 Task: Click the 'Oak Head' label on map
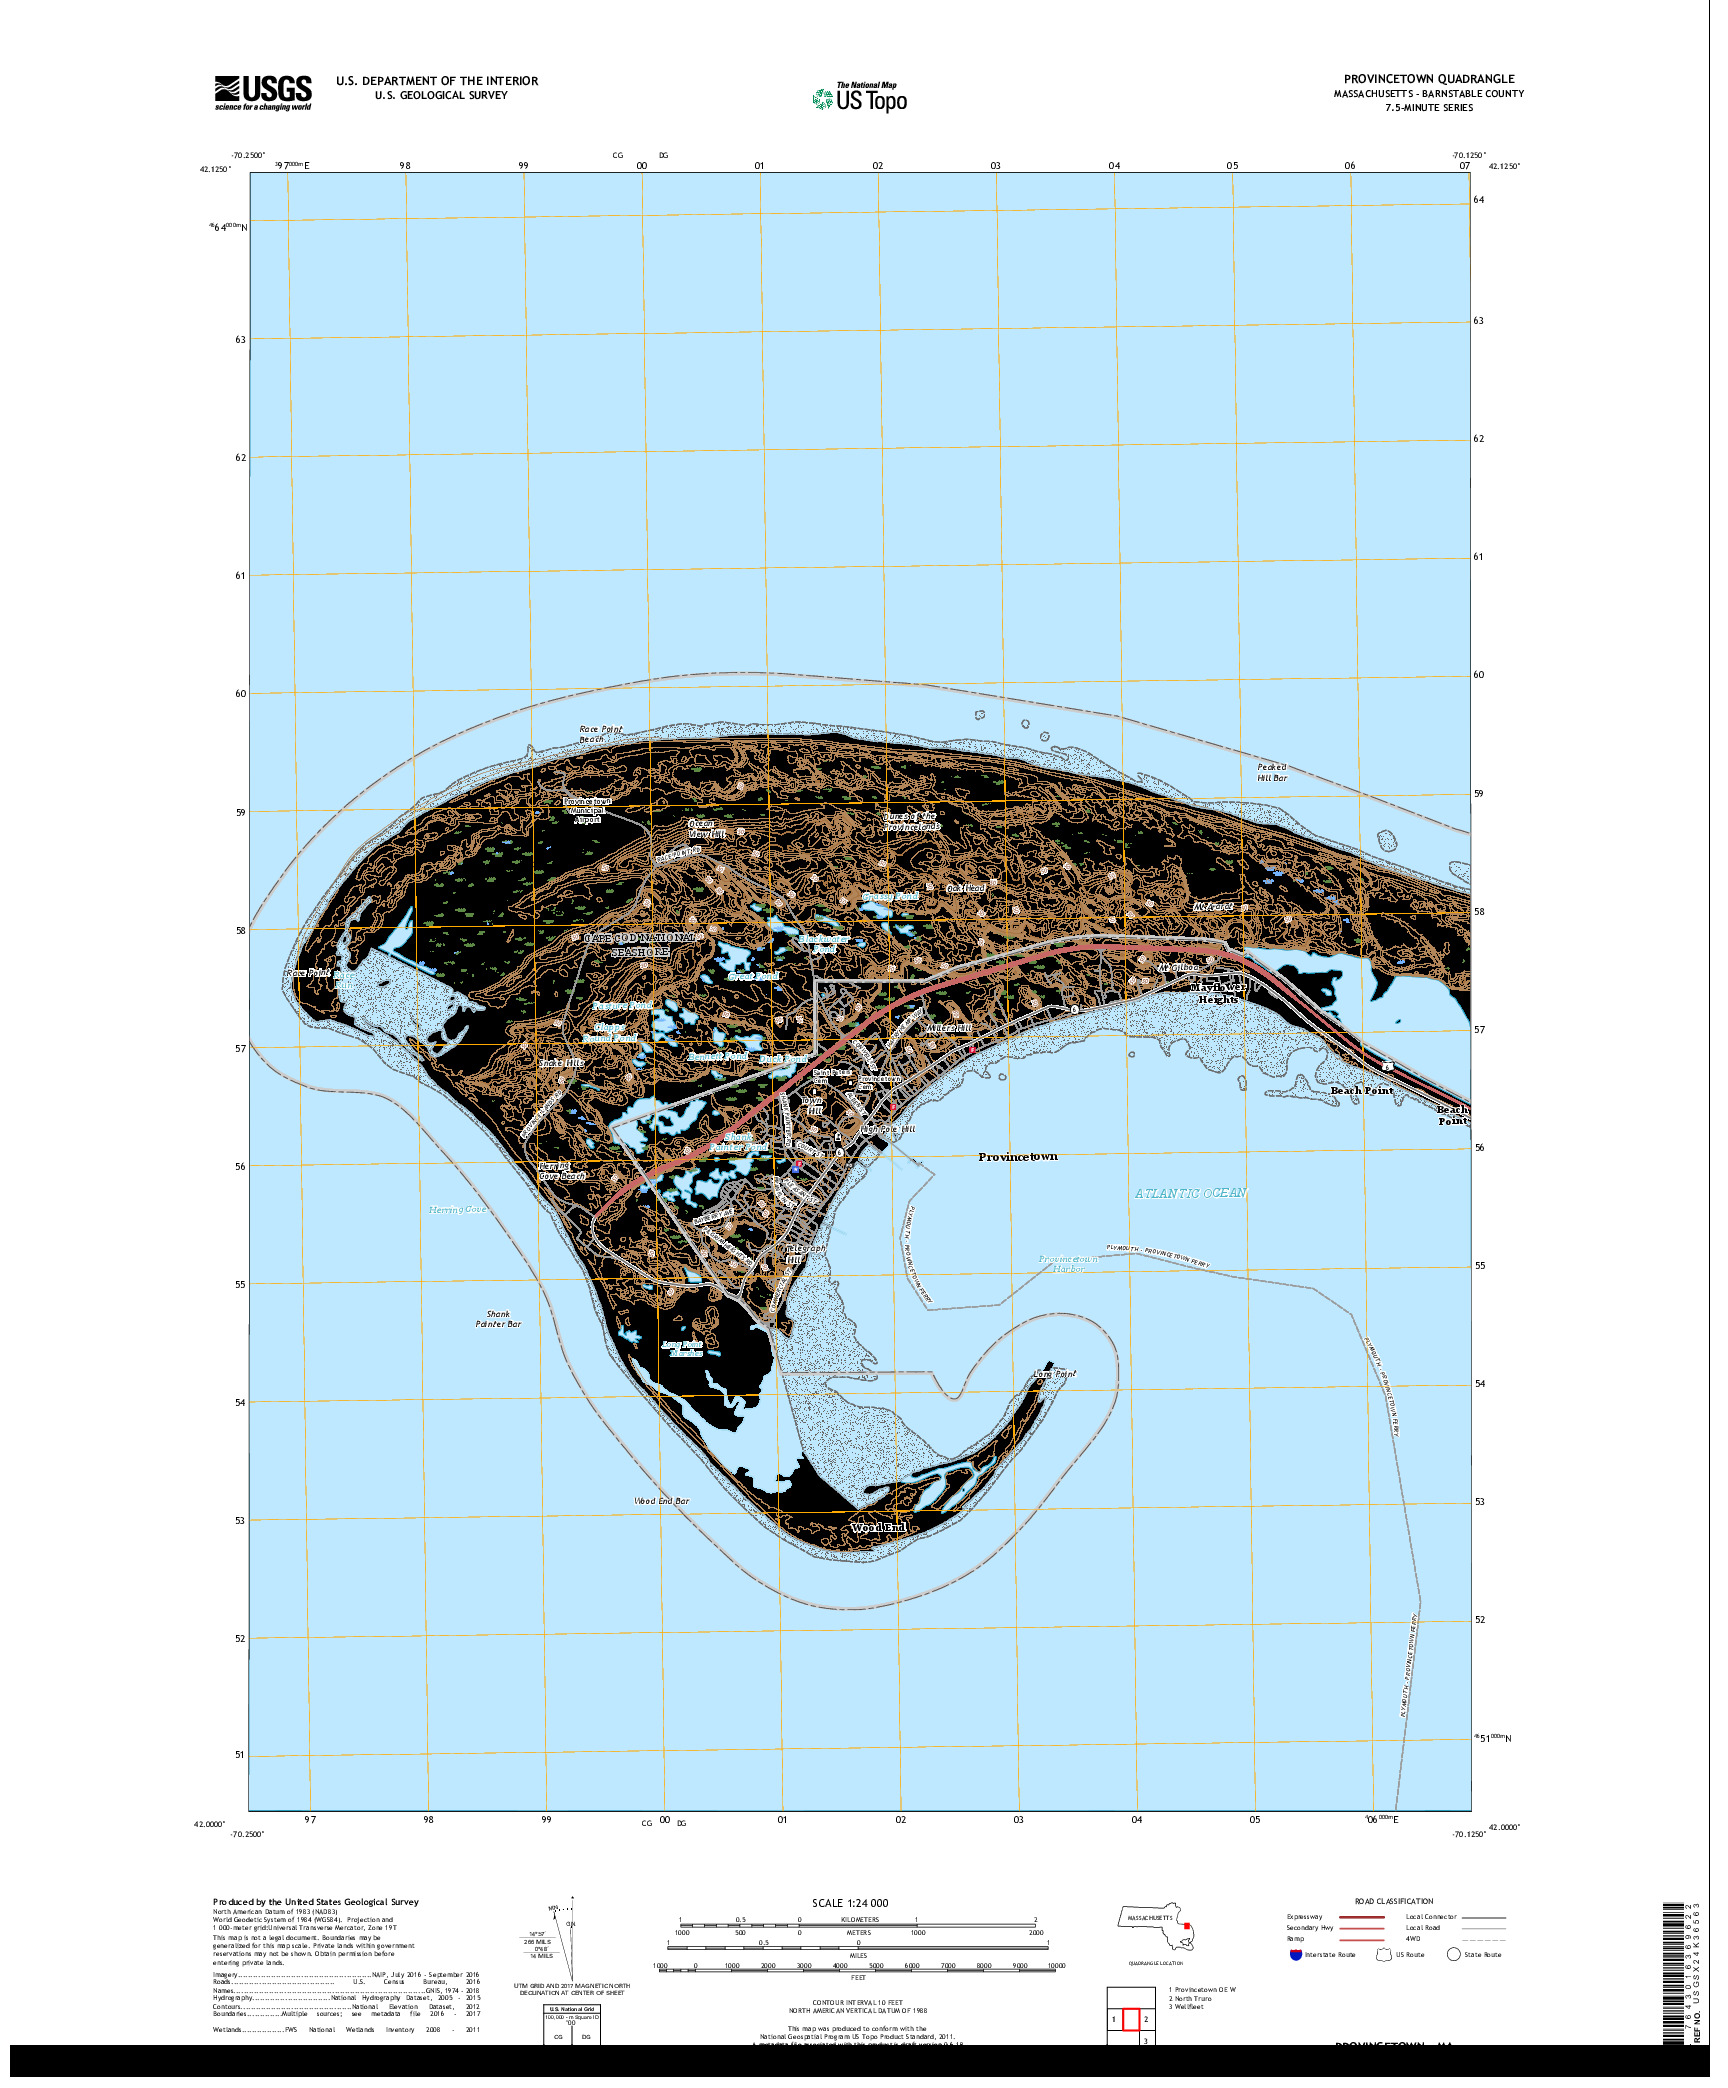pos(966,888)
